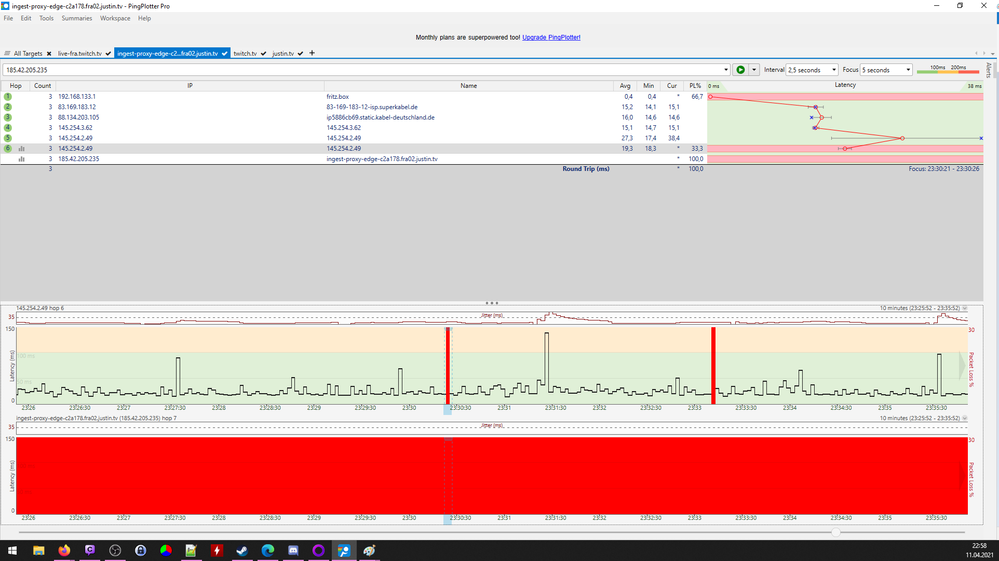This screenshot has width=999, height=561.
Task: Open Steam from the taskbar
Action: 242,550
